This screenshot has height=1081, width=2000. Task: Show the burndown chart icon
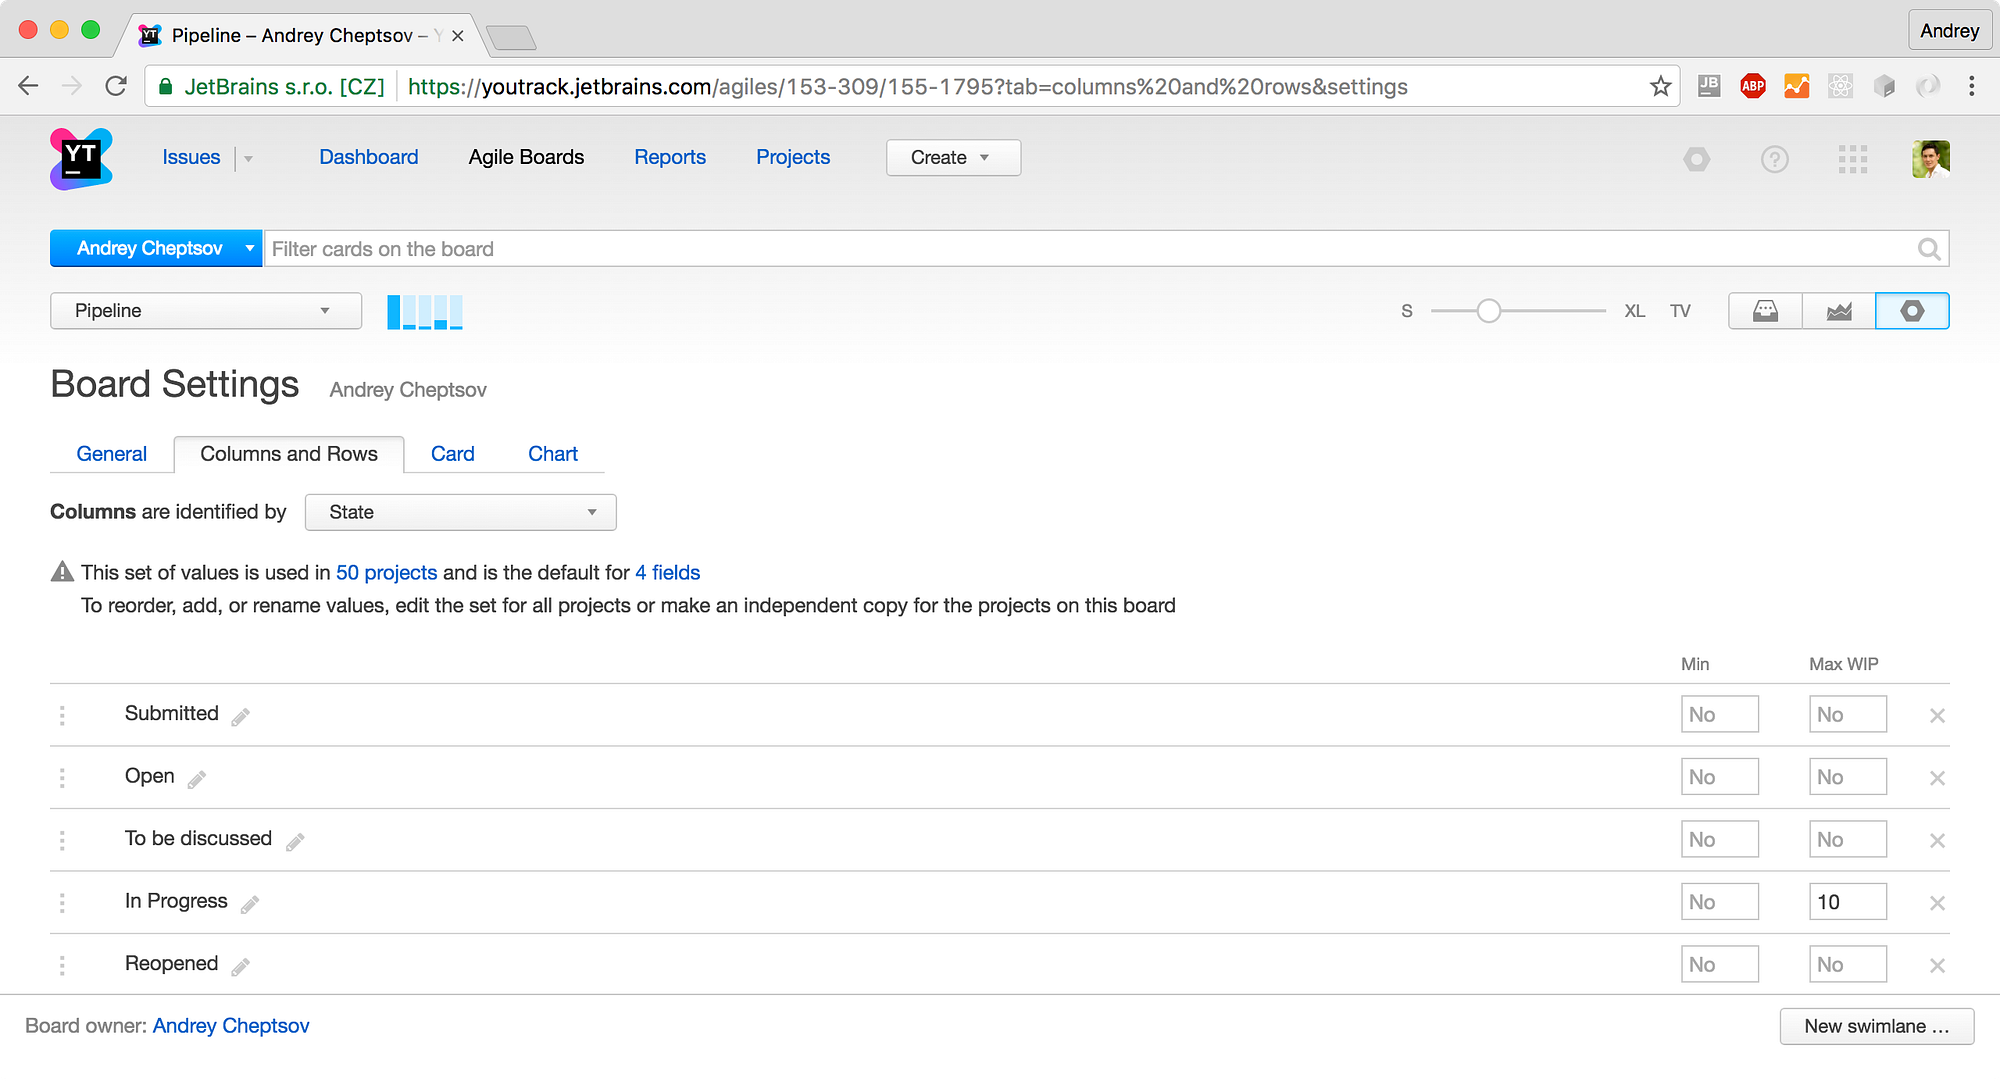(1839, 311)
